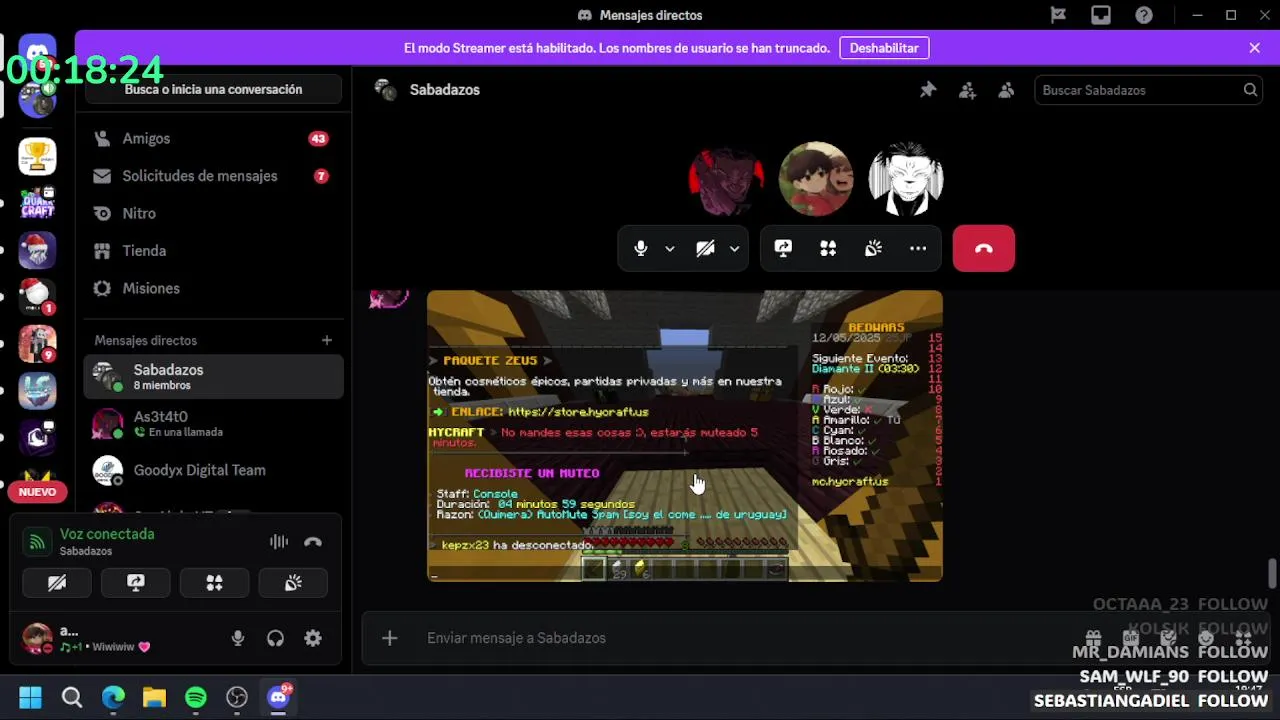Open Windows taskbar search

pyautogui.click(x=72, y=697)
